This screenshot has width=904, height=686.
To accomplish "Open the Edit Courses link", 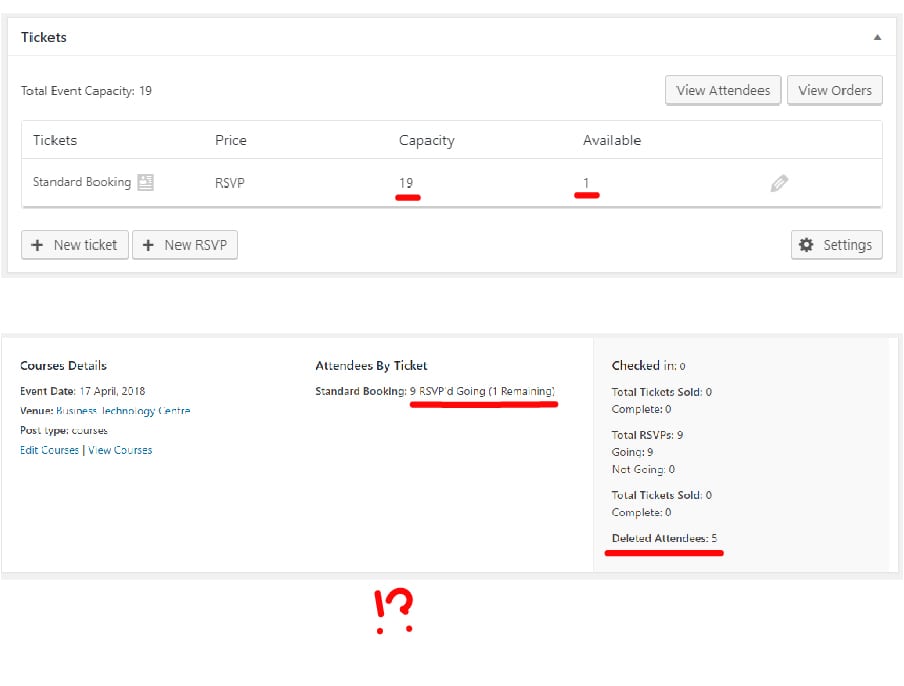I will tap(49, 450).
